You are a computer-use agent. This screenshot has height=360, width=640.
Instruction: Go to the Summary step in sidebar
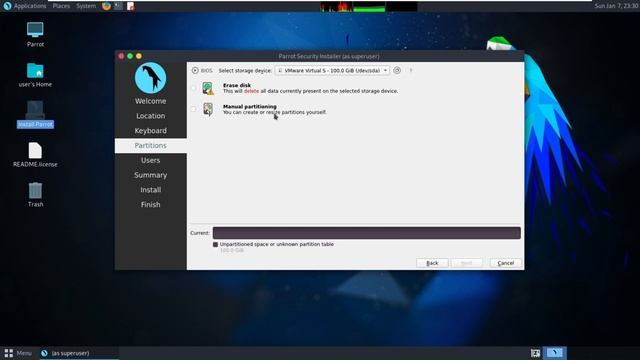click(x=151, y=175)
